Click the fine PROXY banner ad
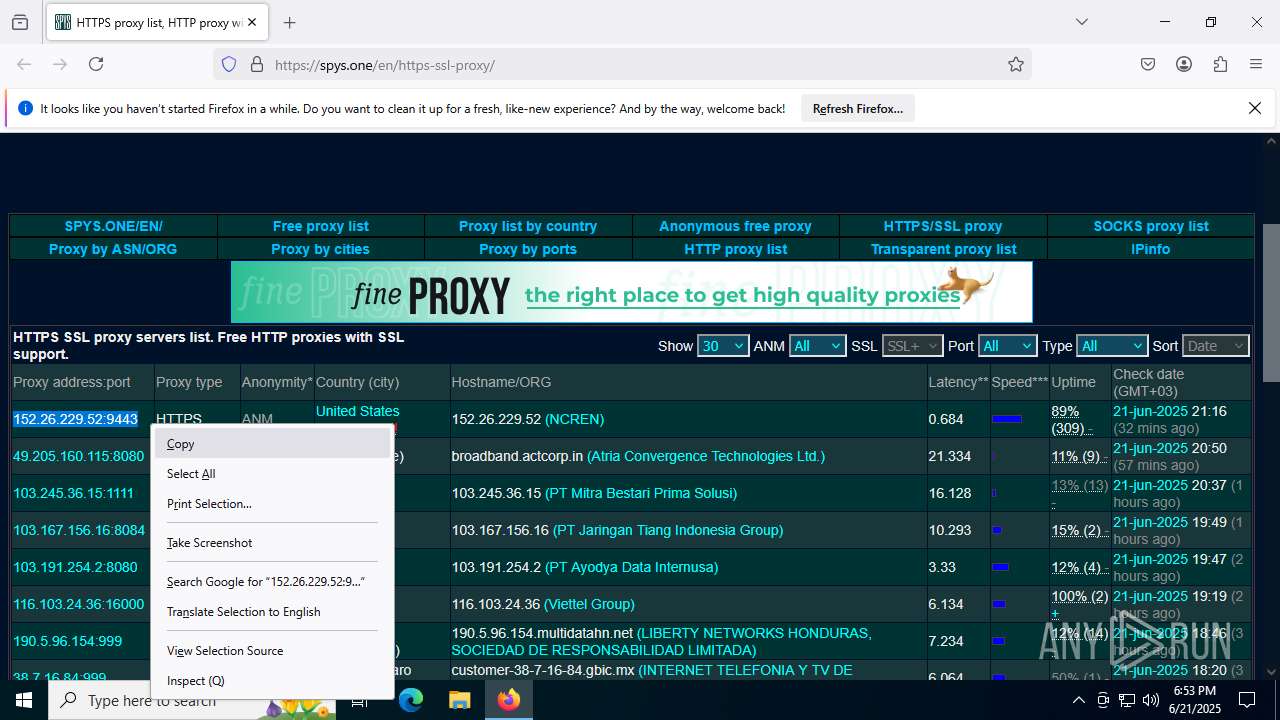Image resolution: width=1280 pixels, height=720 pixels. click(632, 292)
